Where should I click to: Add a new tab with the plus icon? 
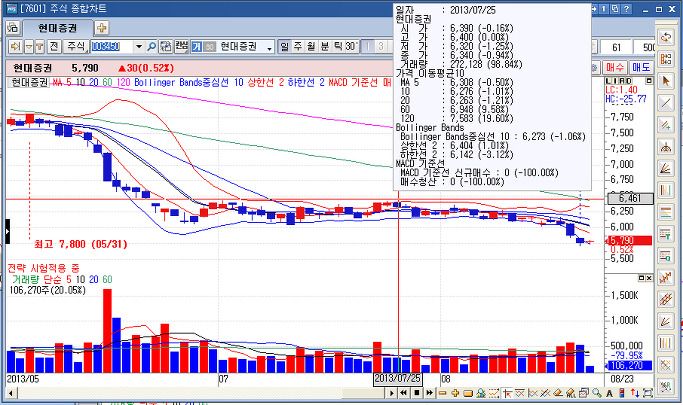pyautogui.click(x=101, y=28)
